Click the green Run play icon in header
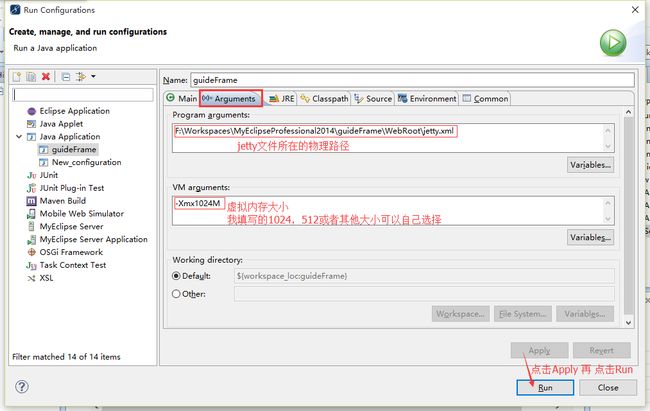This screenshot has width=650, height=411. (613, 43)
